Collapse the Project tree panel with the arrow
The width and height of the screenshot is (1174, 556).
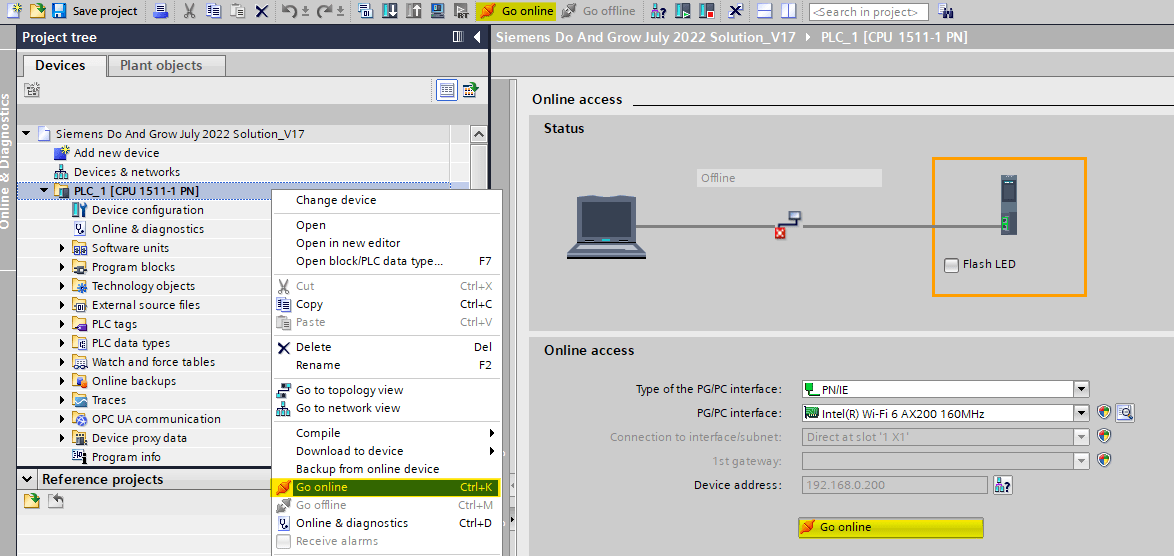click(477, 37)
